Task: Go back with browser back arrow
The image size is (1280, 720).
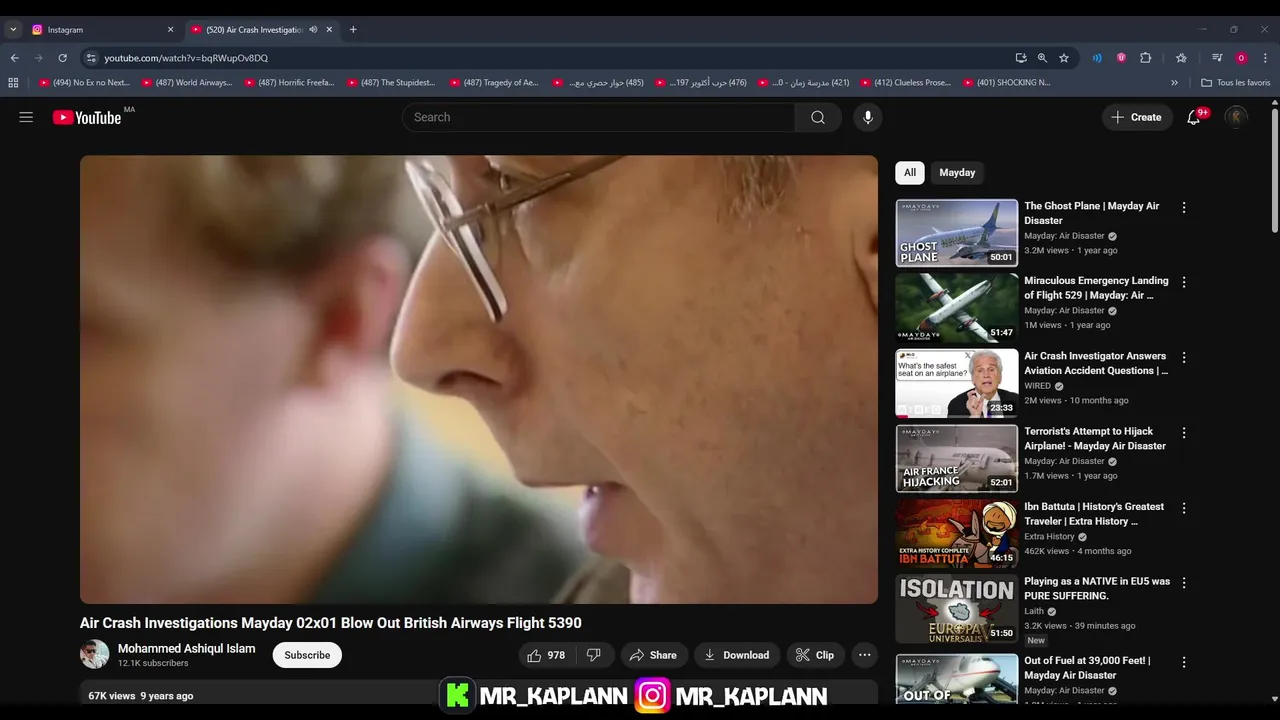Action: [14, 58]
